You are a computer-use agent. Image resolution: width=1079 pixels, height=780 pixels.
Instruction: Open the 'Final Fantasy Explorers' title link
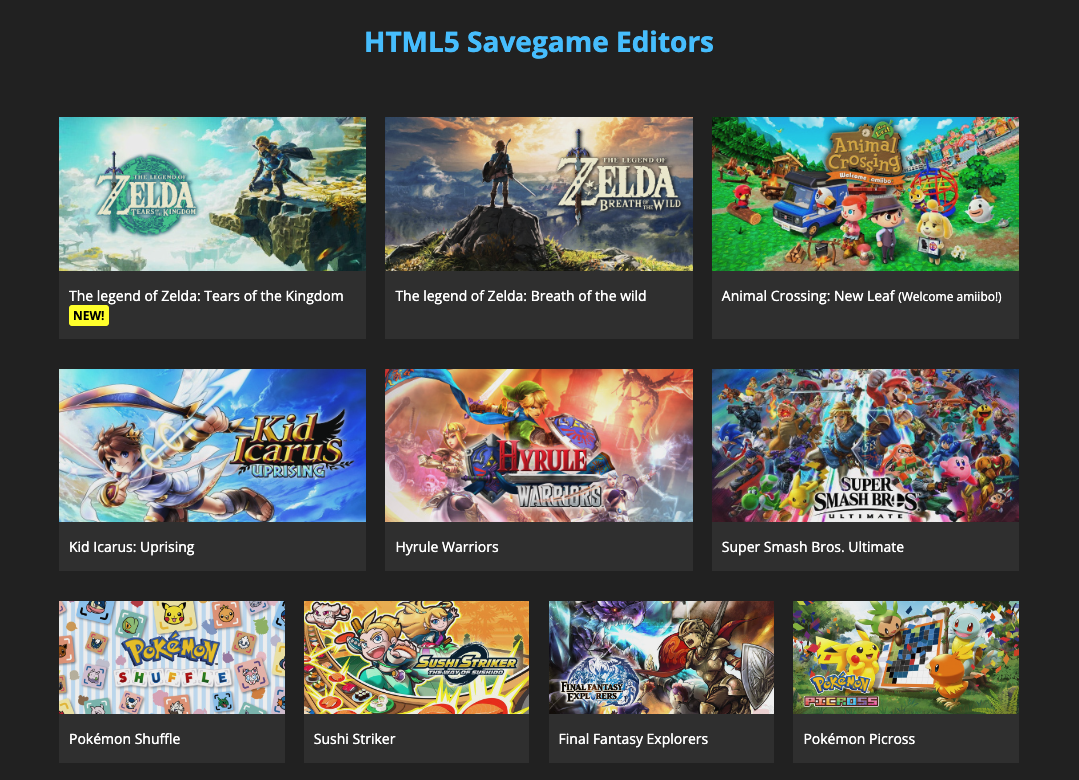click(633, 739)
